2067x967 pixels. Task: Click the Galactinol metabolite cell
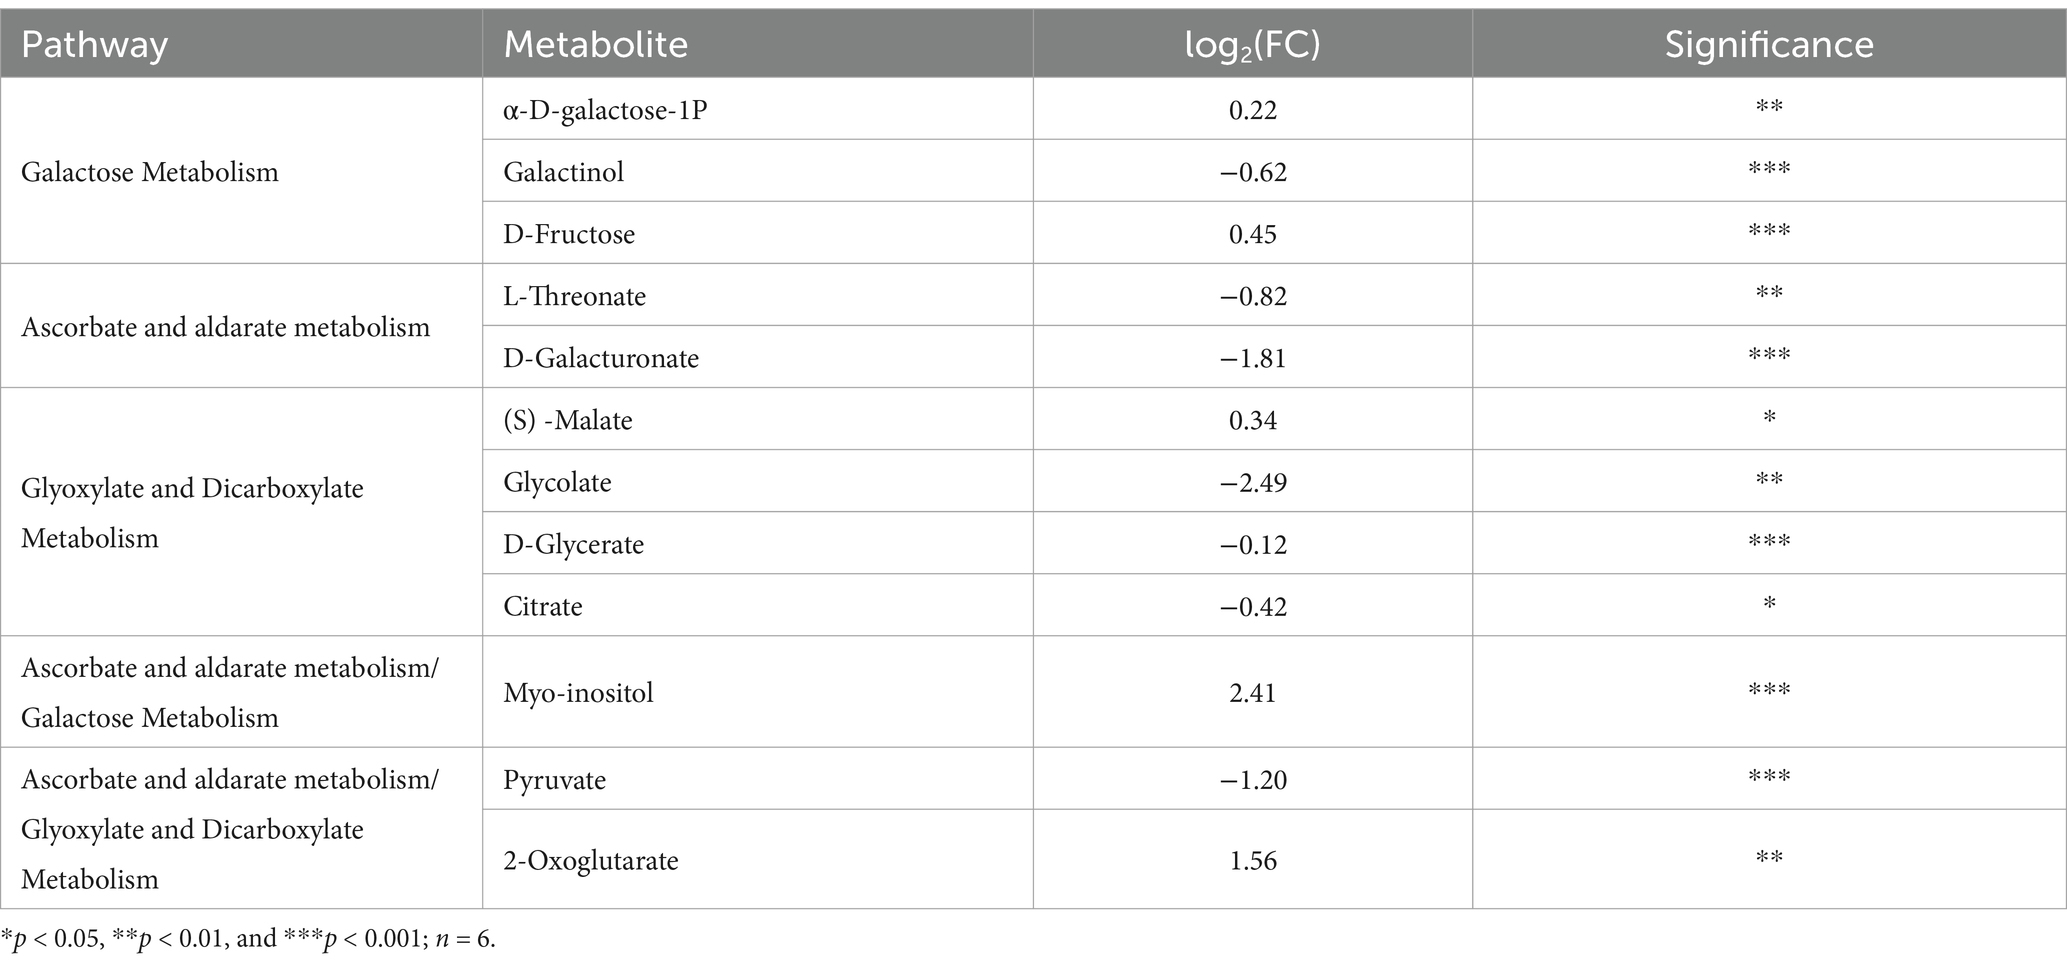[758, 171]
